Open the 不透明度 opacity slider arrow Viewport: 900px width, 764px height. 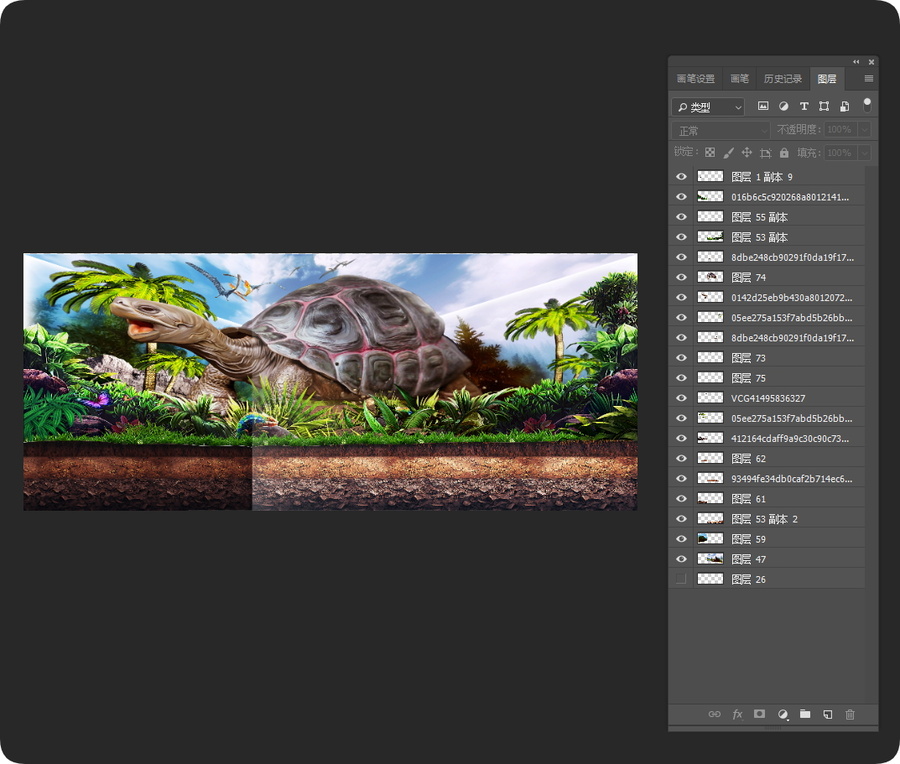click(x=864, y=130)
